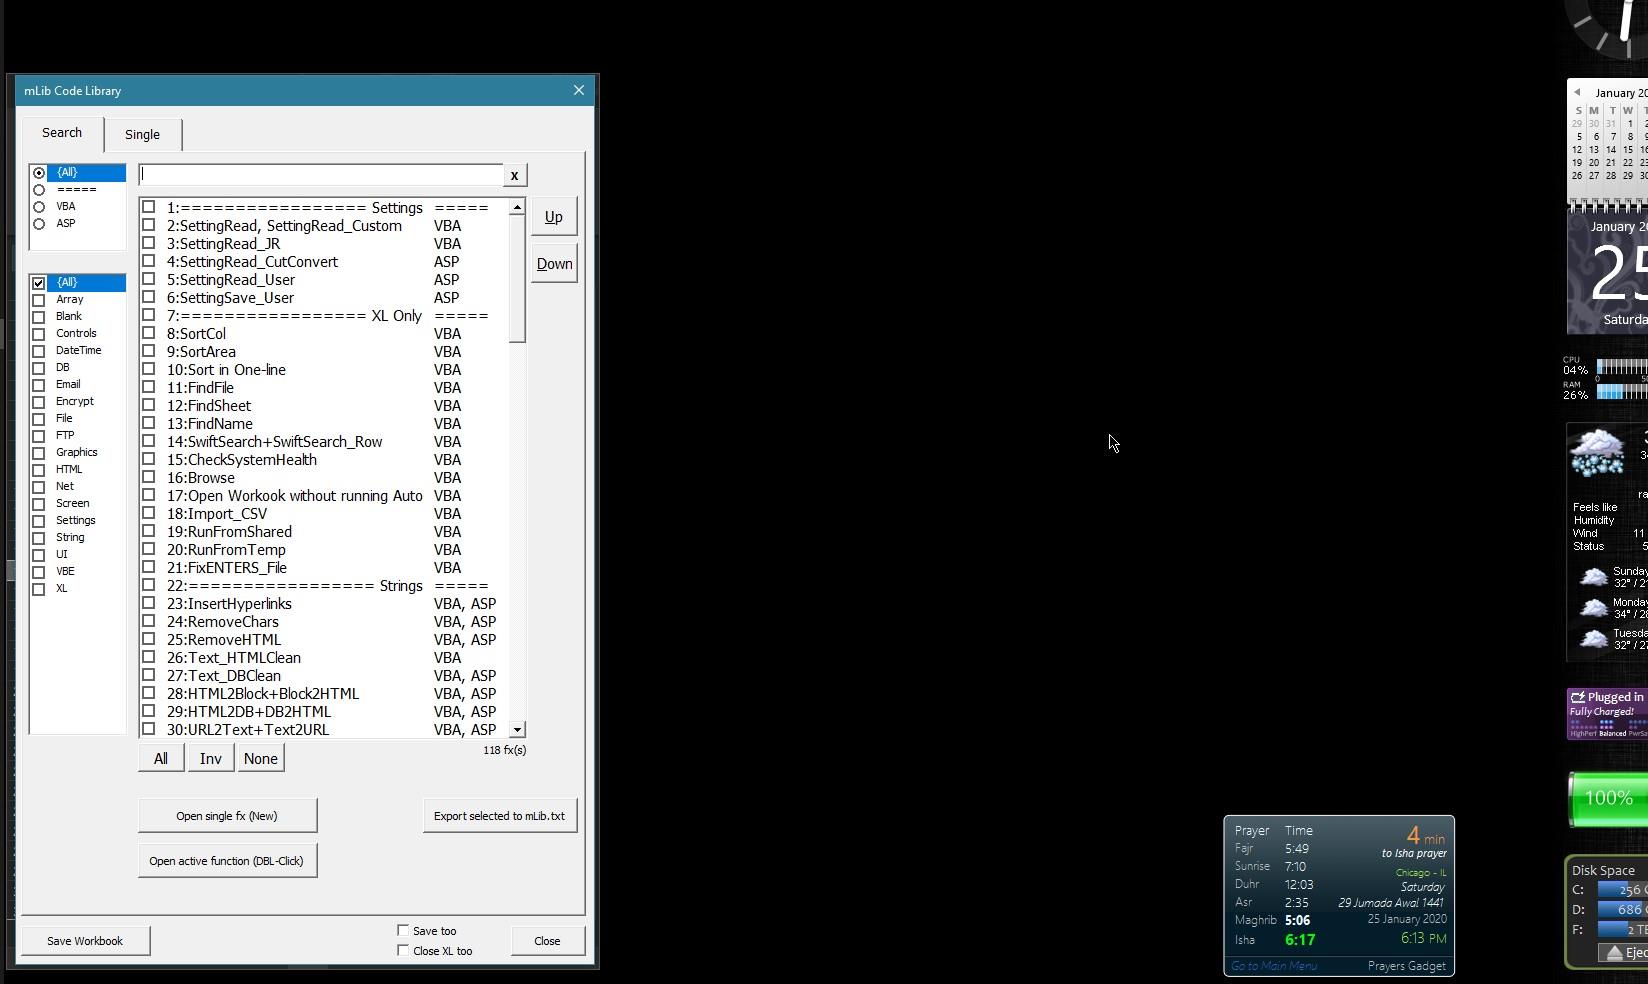The image size is (1648, 984).
Task: Enable the Save too checkbox
Action: pos(403,931)
